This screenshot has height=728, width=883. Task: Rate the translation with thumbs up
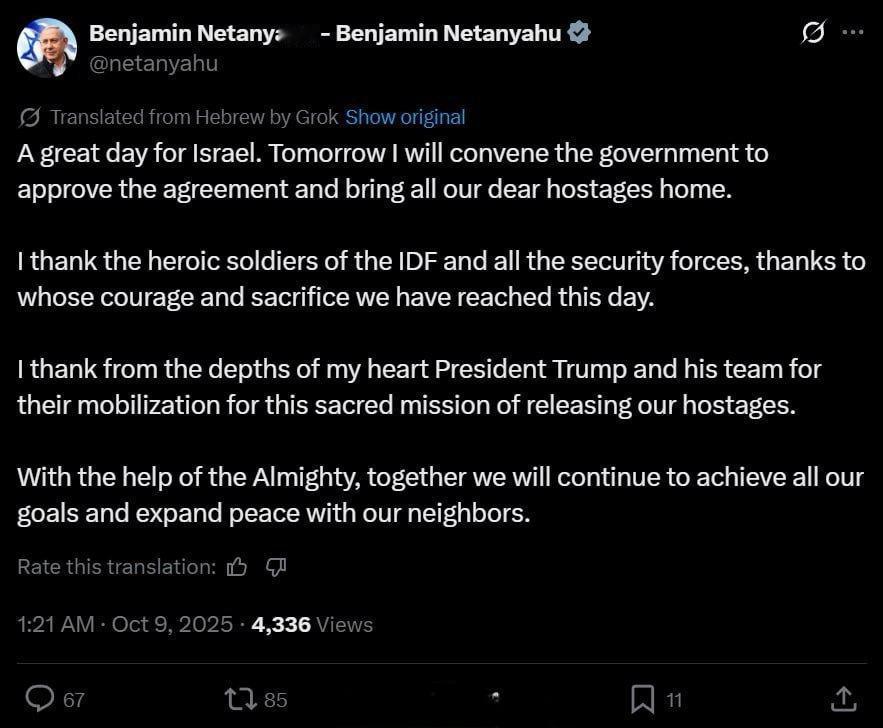pyautogui.click(x=237, y=567)
